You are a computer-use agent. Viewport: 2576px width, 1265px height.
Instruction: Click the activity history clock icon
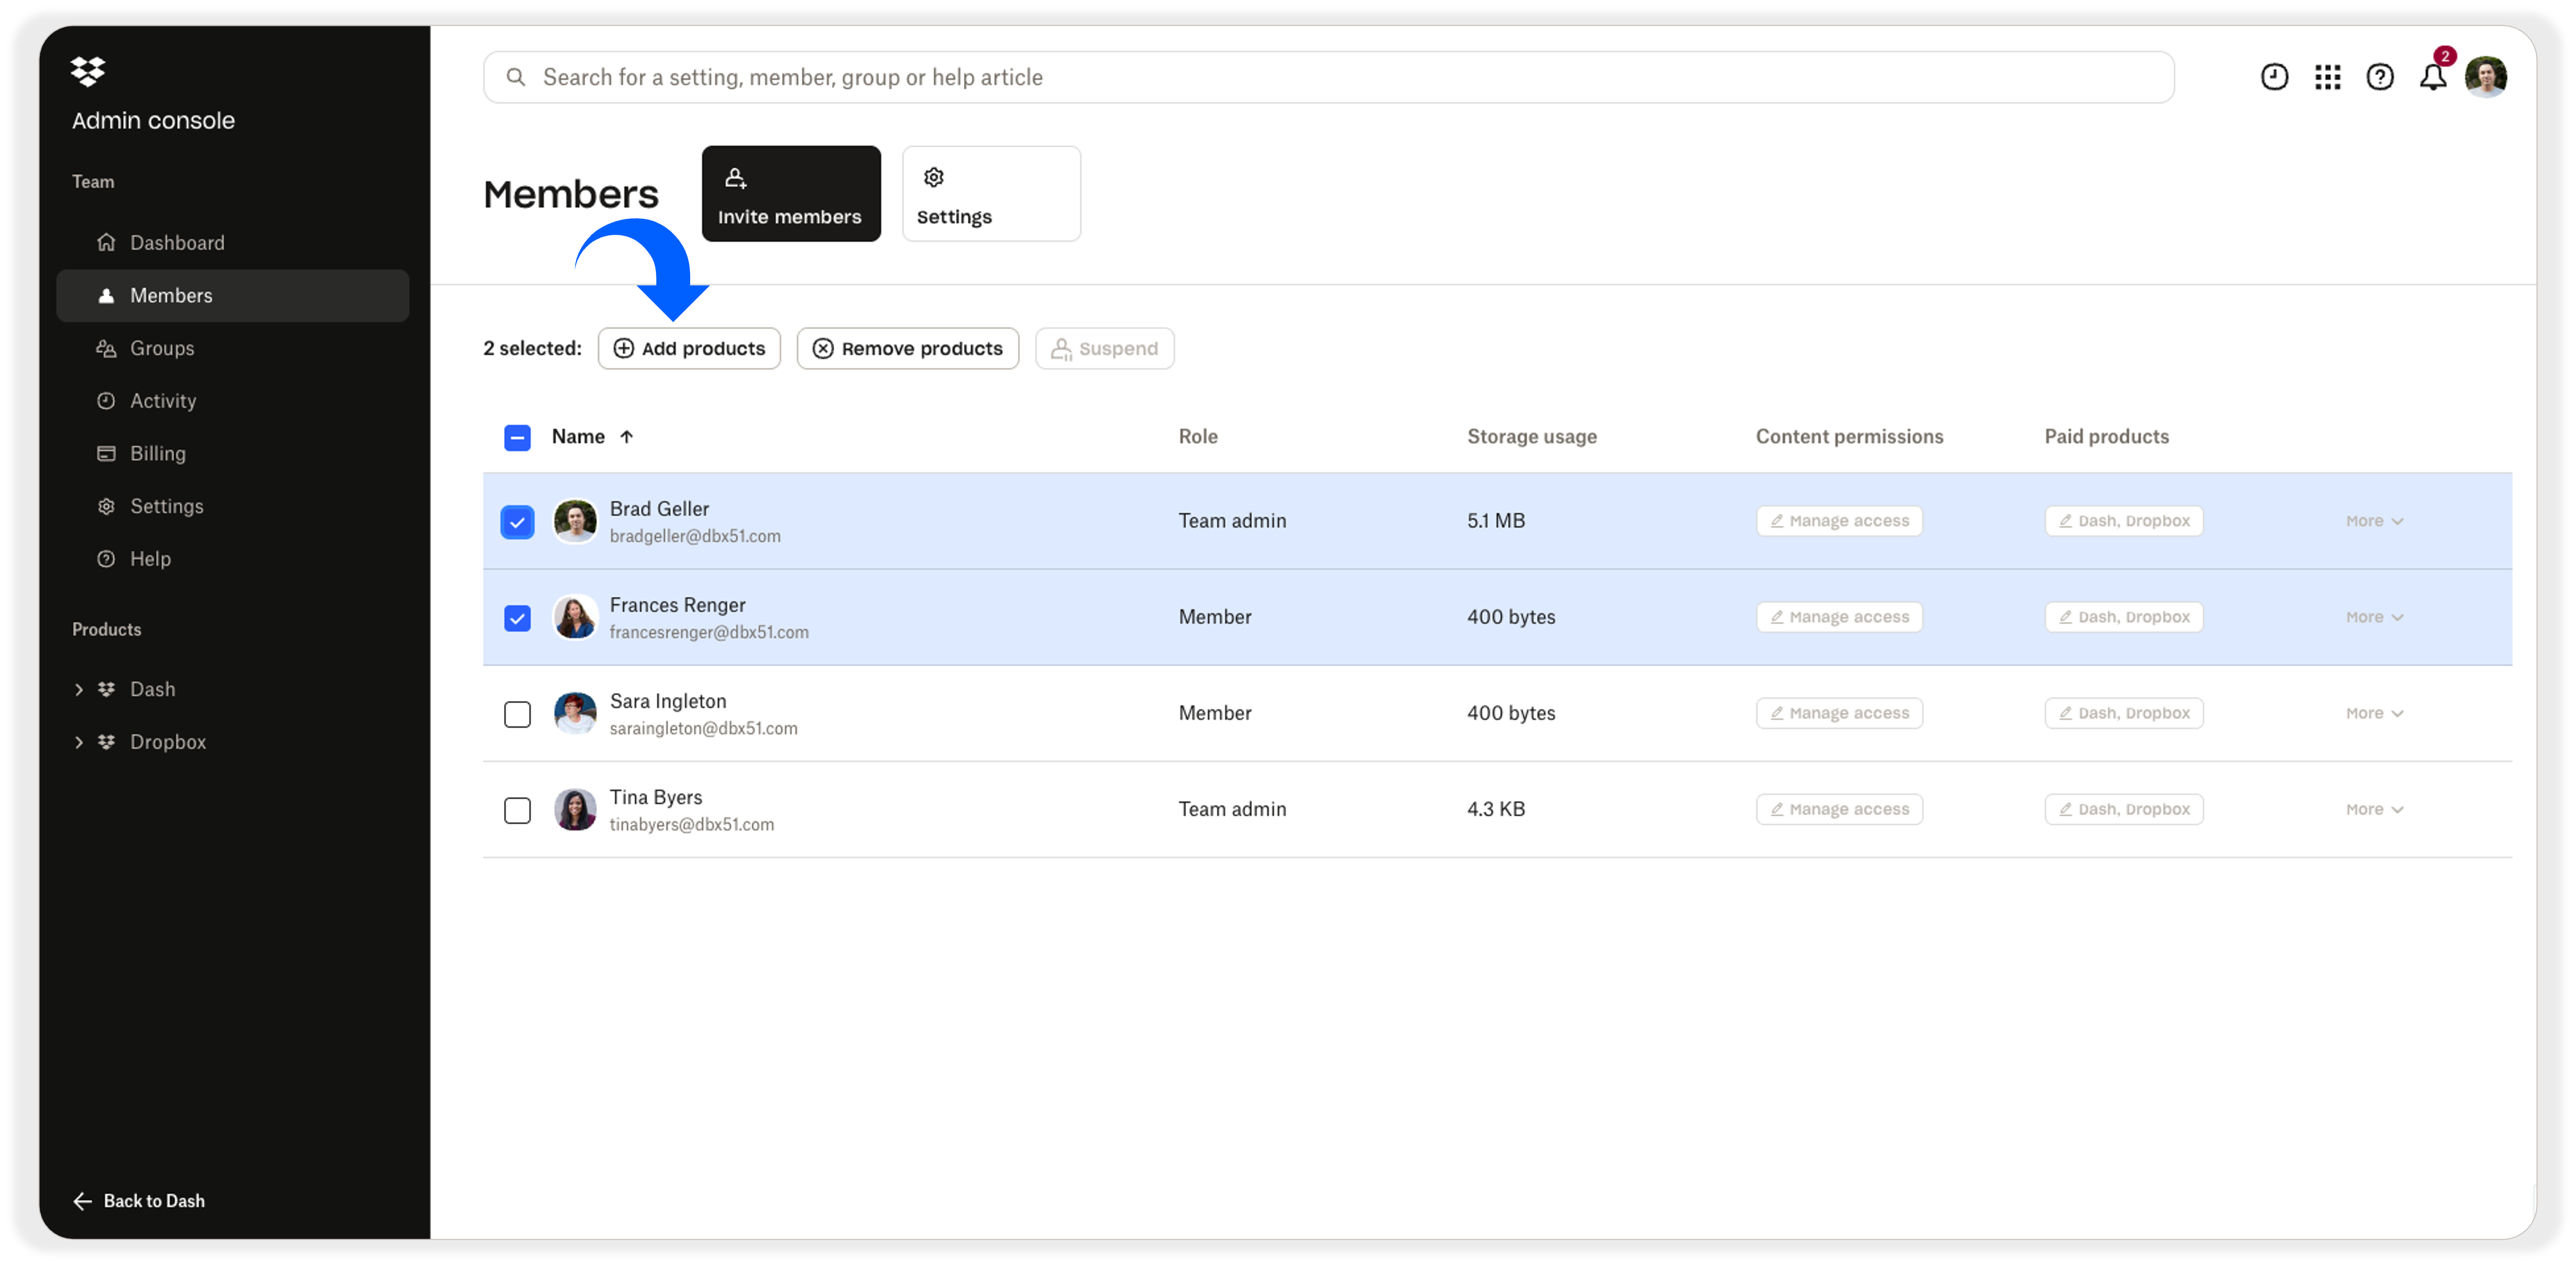coord(2274,76)
